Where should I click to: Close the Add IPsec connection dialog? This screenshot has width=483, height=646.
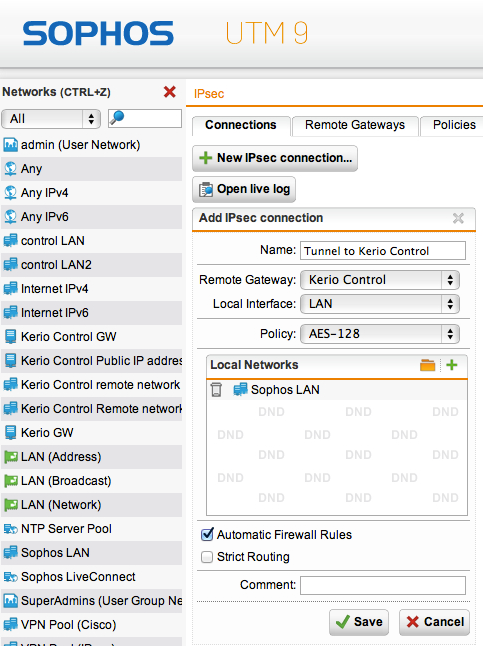(458, 218)
